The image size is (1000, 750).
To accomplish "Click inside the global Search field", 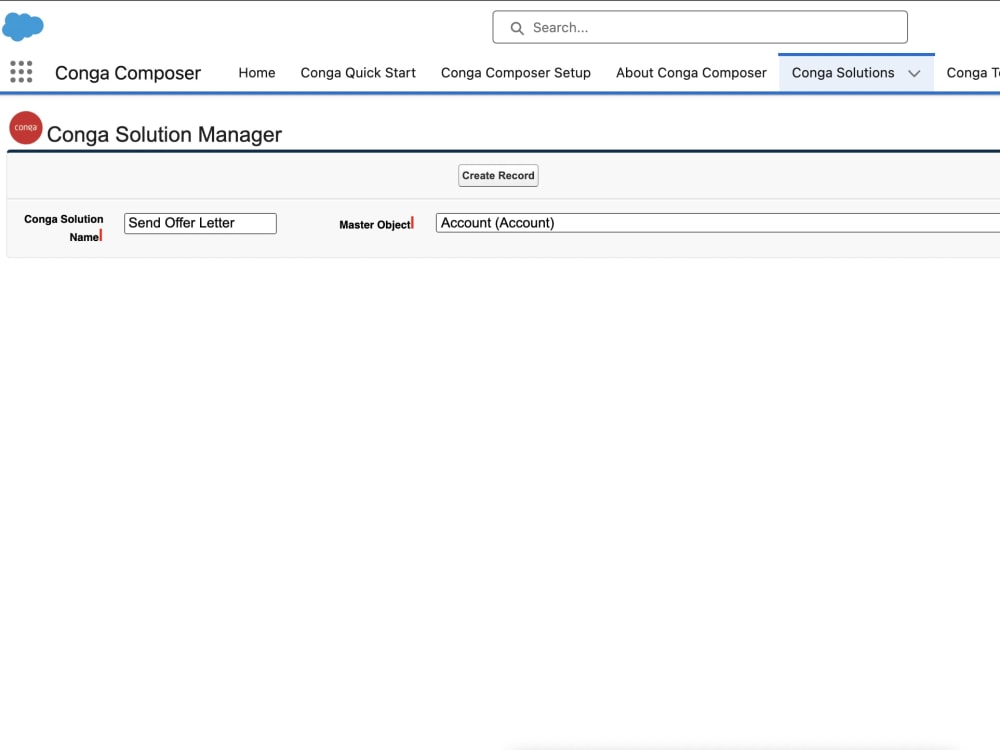I will click(700, 27).
